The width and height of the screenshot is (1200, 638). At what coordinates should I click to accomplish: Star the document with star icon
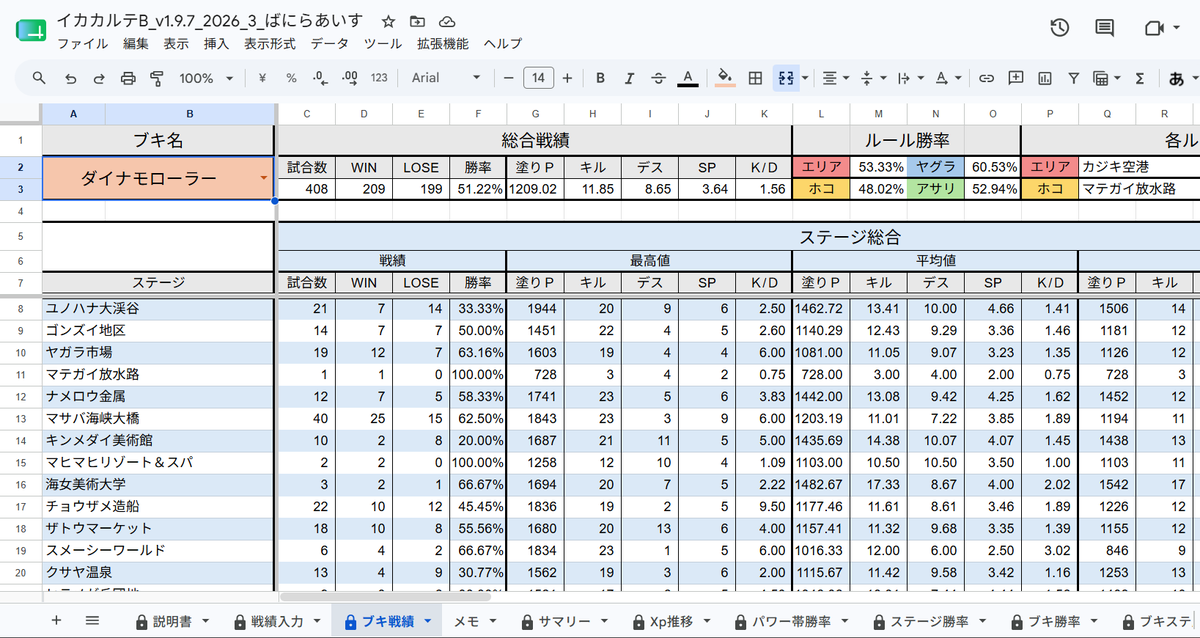click(388, 21)
